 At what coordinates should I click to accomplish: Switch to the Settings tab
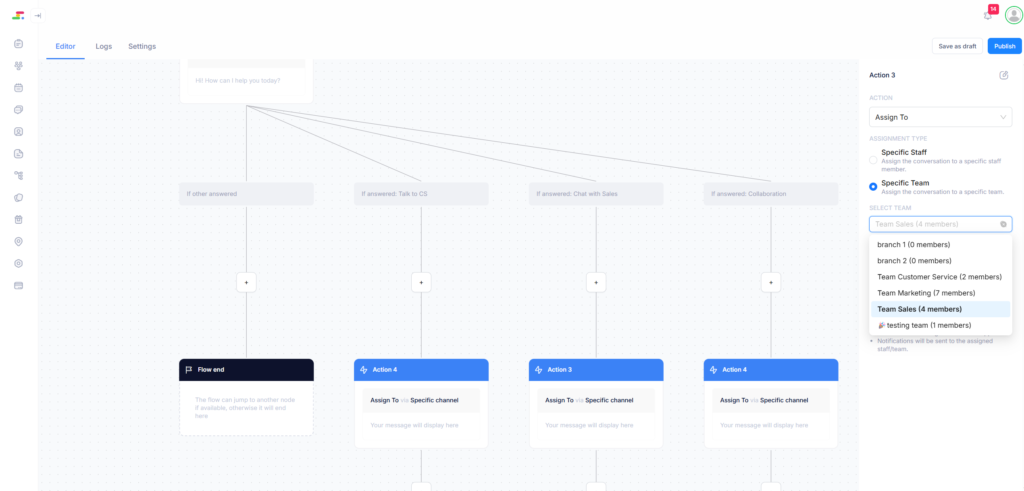(142, 46)
